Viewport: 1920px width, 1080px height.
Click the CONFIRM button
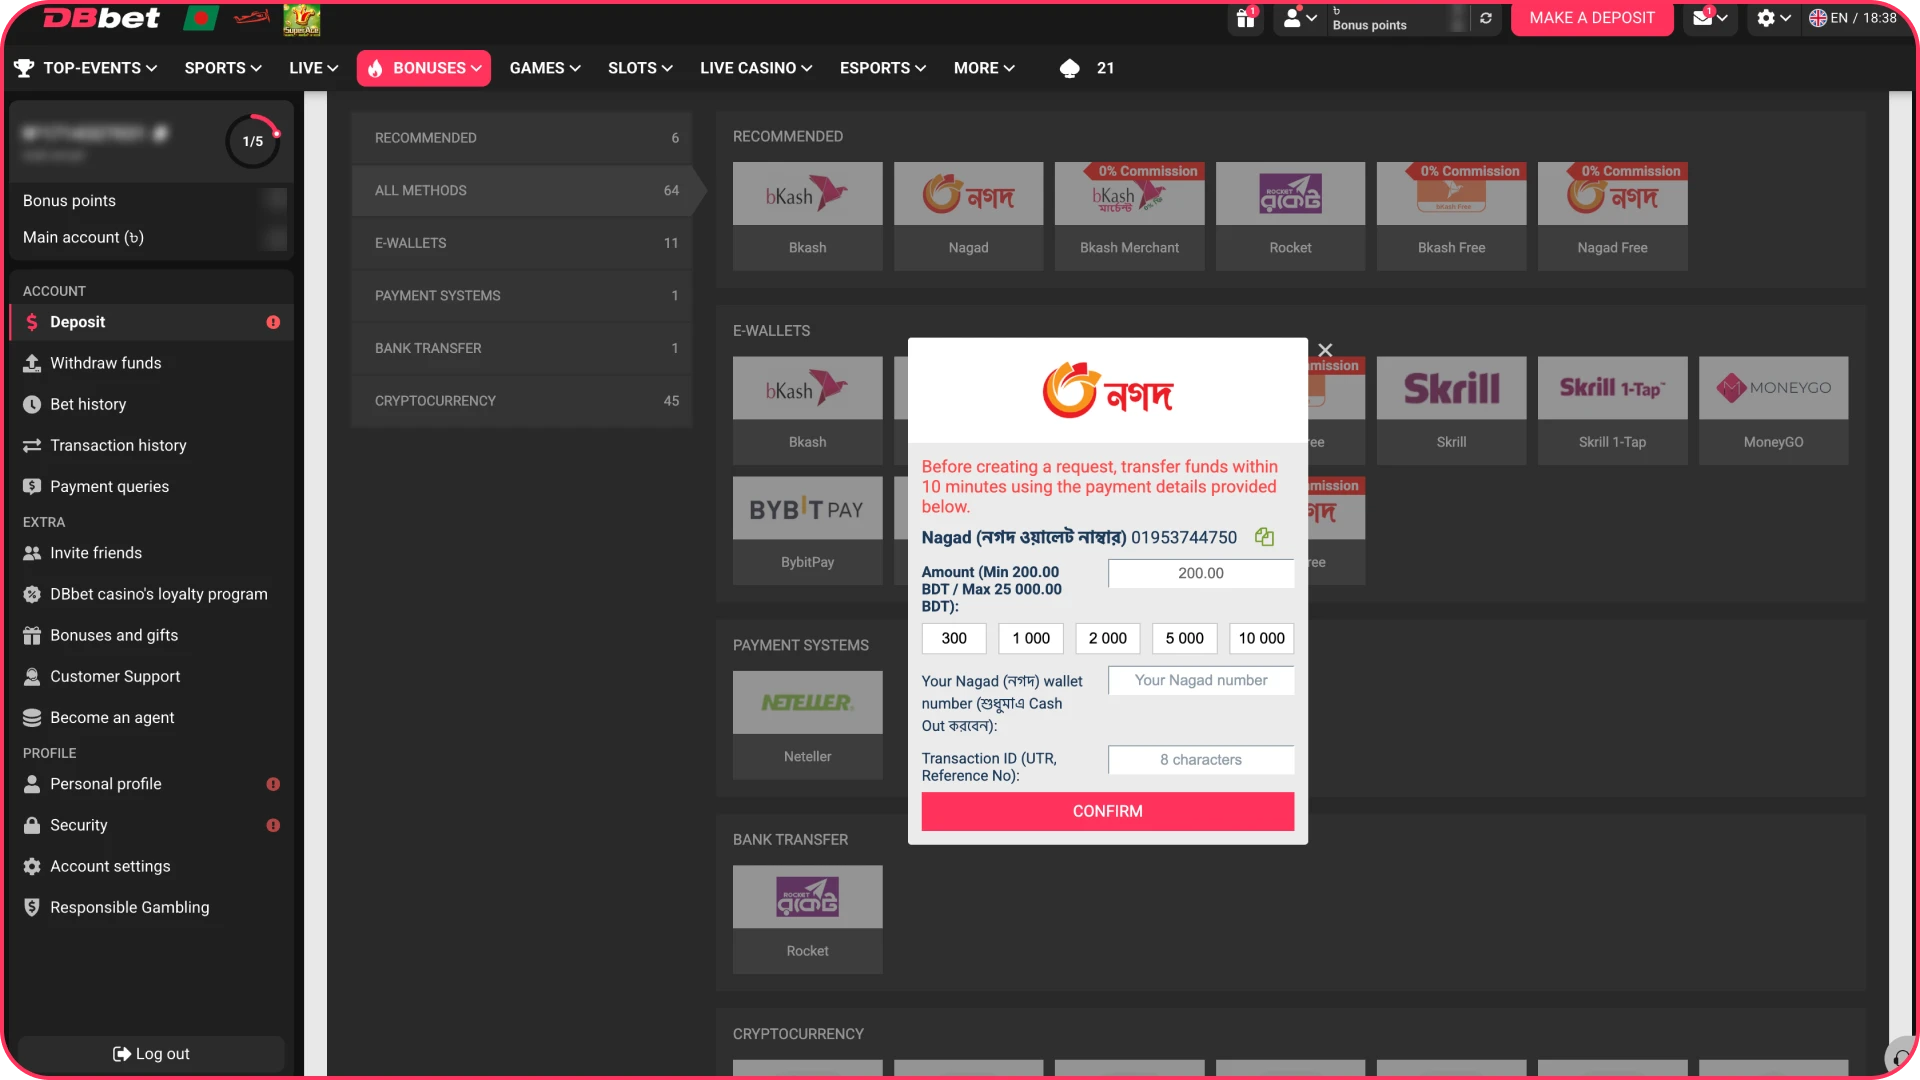pyautogui.click(x=1107, y=811)
